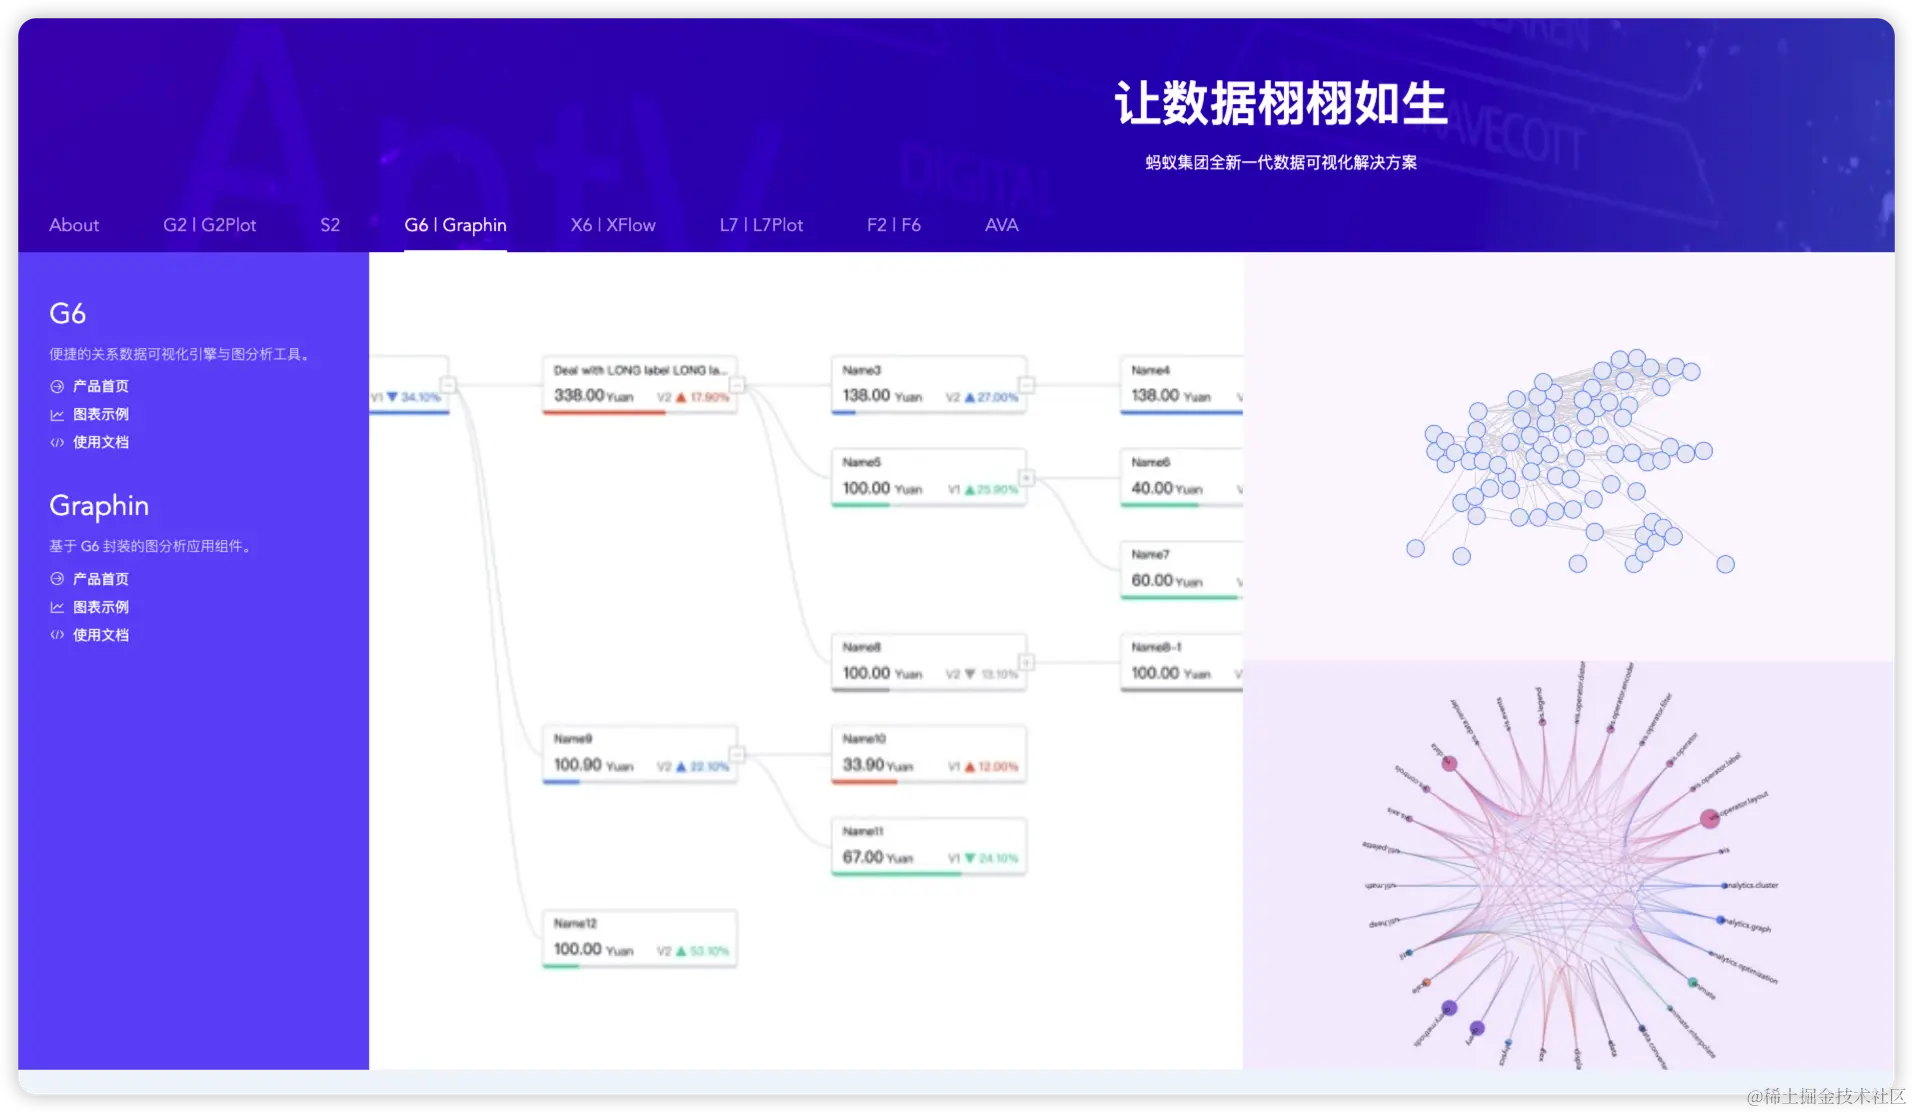1913x1113 pixels.
Task: Select the AVA tab
Action: click(x=1001, y=225)
